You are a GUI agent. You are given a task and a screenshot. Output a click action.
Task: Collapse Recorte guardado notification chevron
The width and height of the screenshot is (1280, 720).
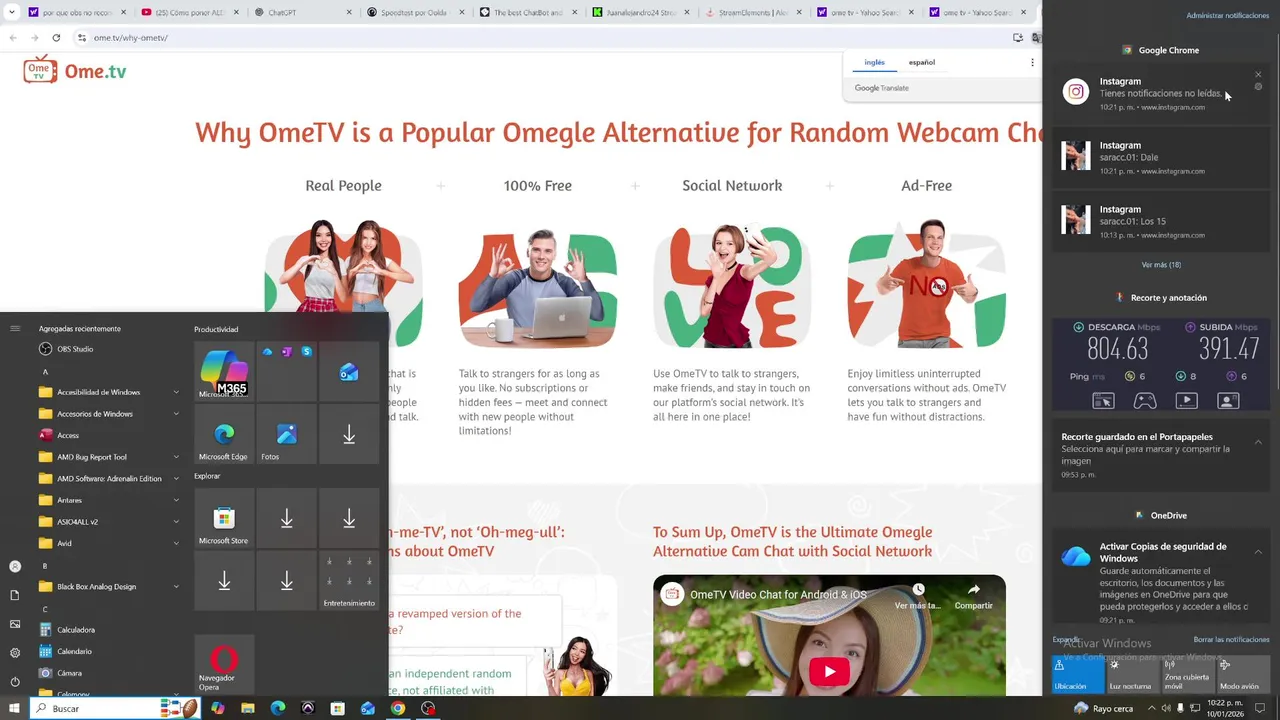click(1258, 442)
